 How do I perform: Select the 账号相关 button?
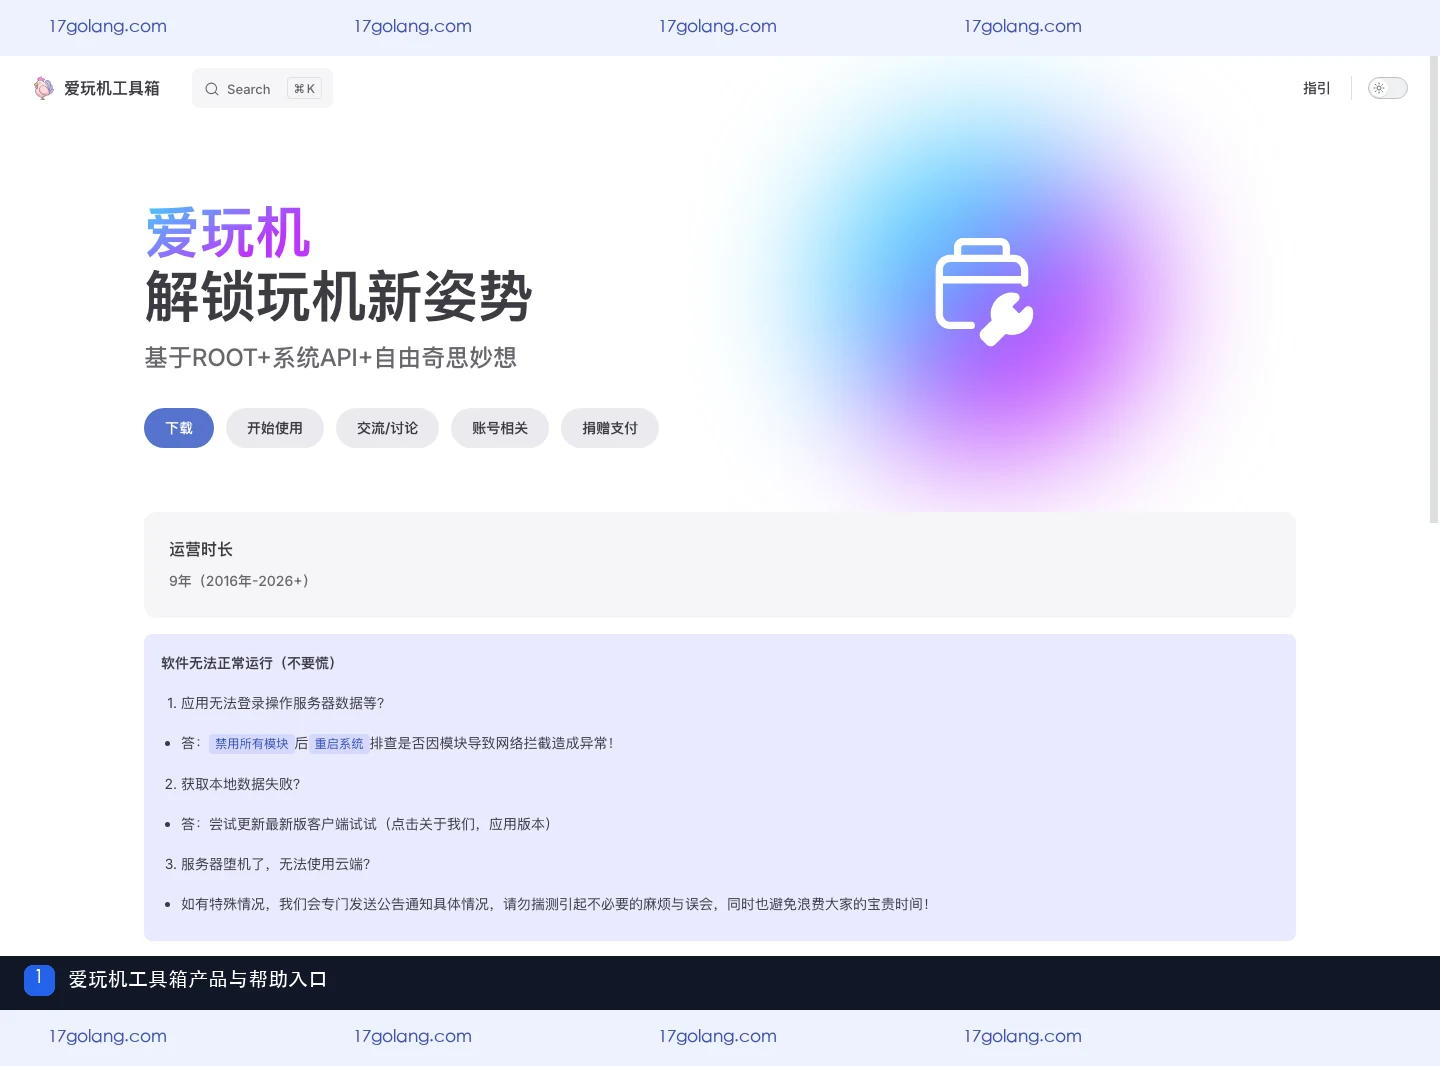500,428
